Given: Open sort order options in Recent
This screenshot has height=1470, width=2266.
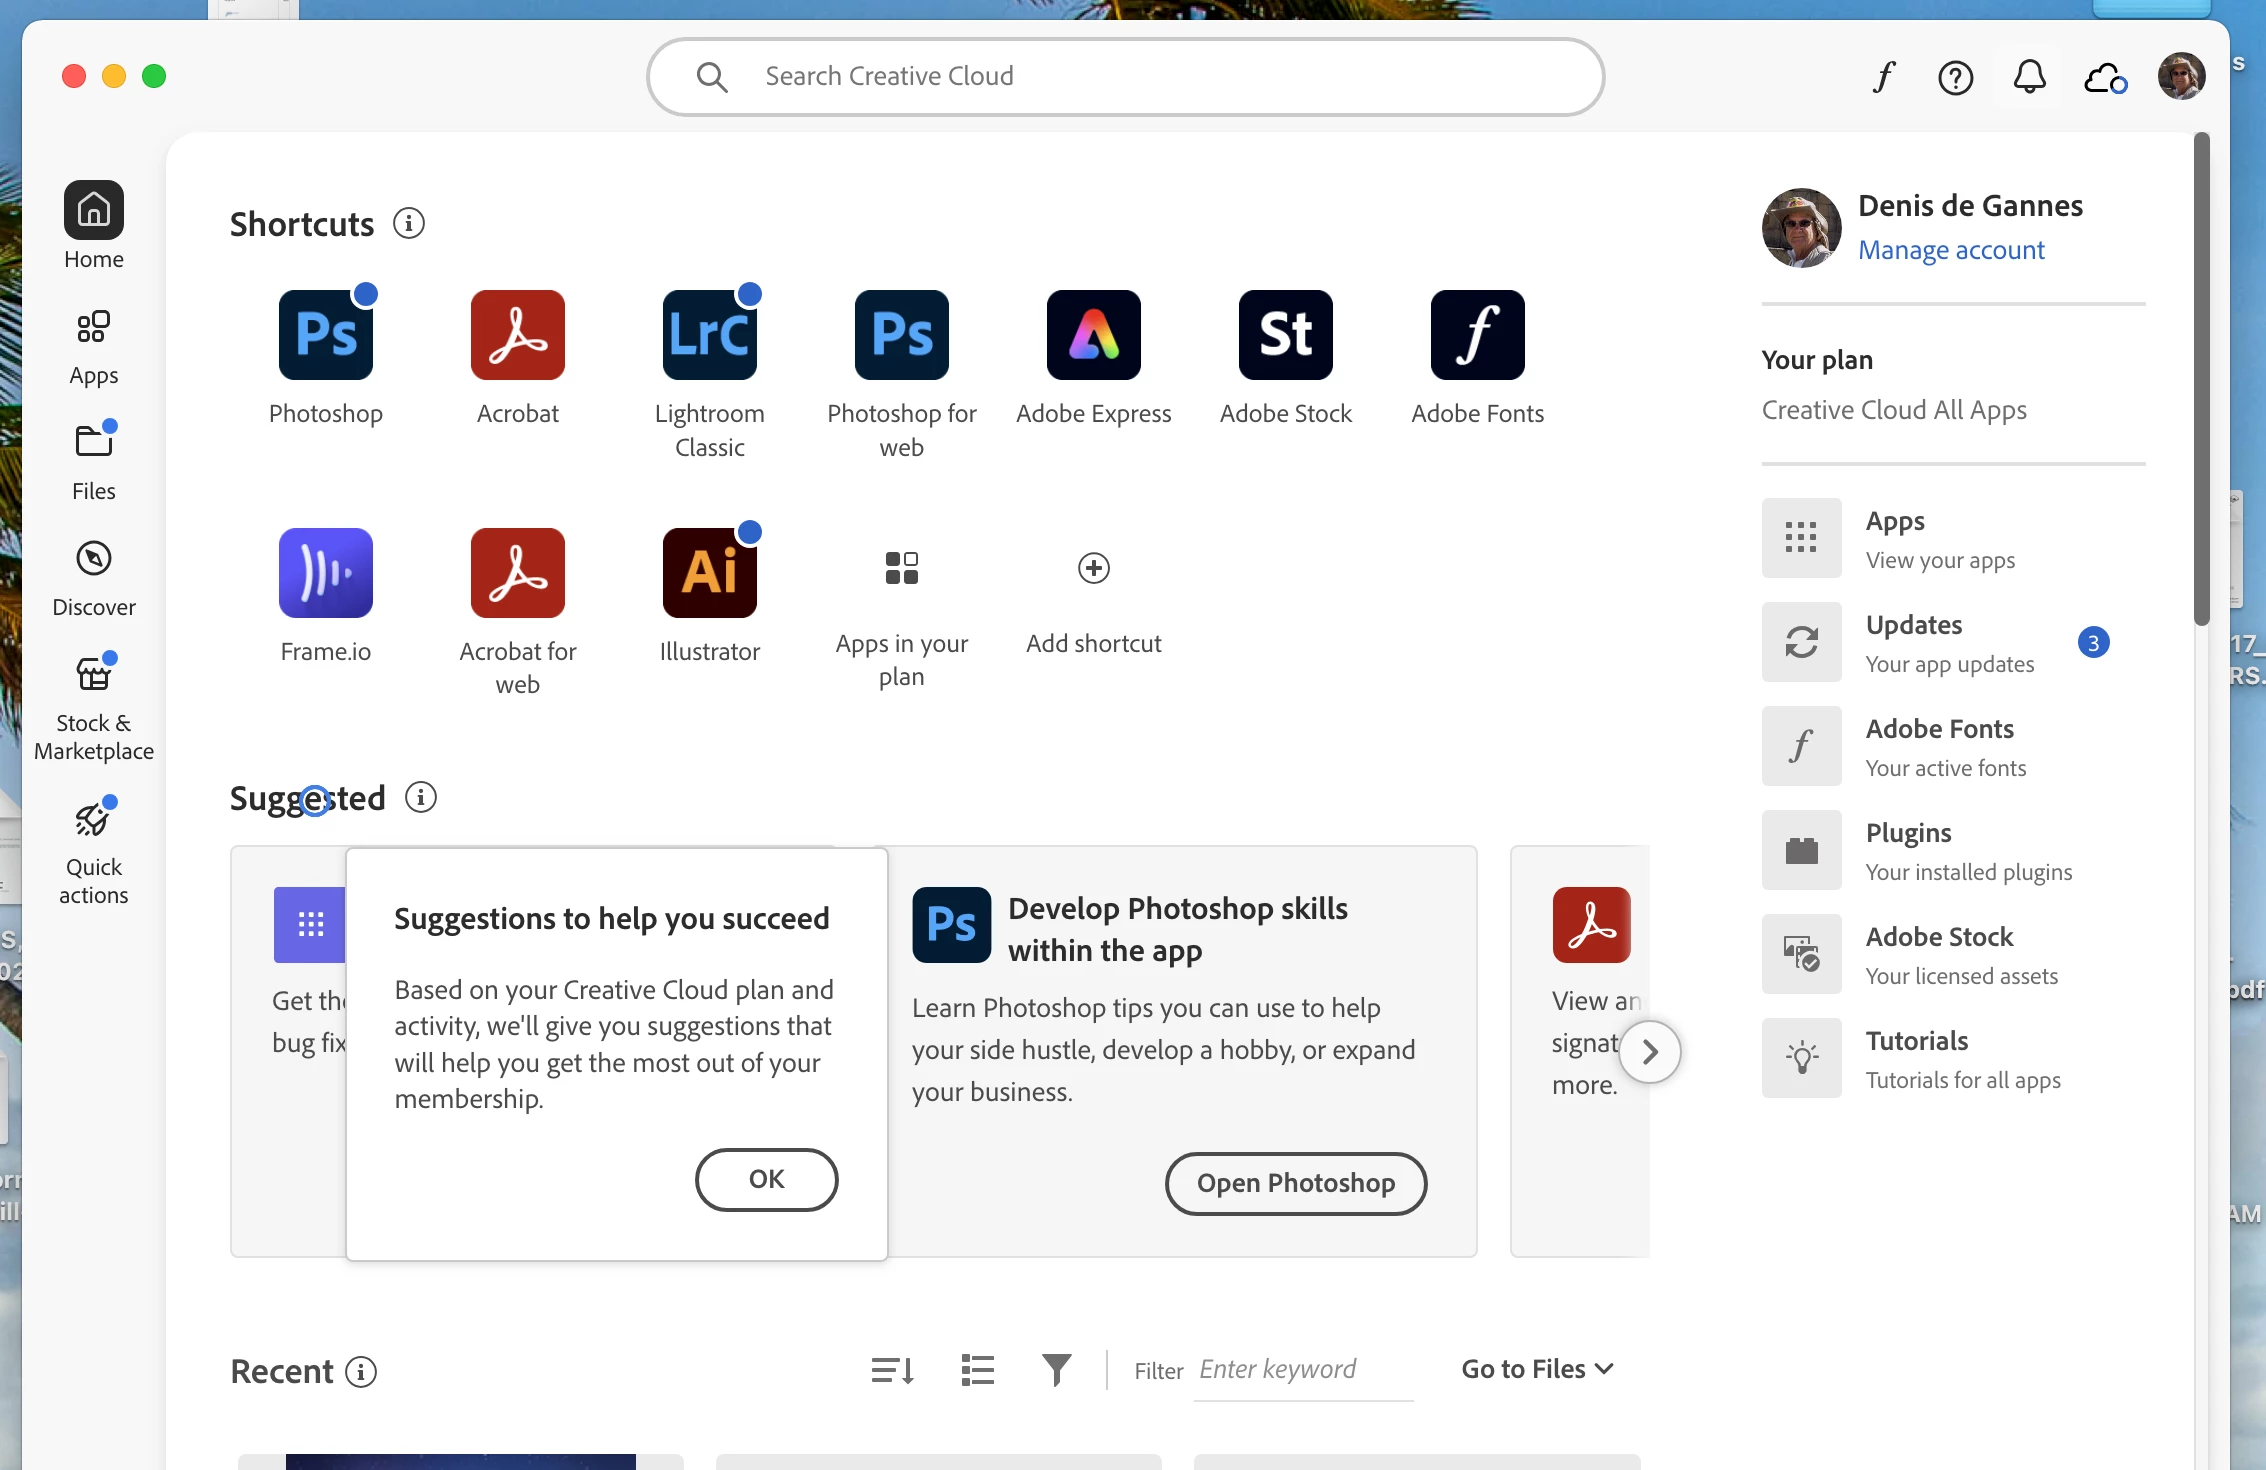Looking at the screenshot, I should [892, 1370].
